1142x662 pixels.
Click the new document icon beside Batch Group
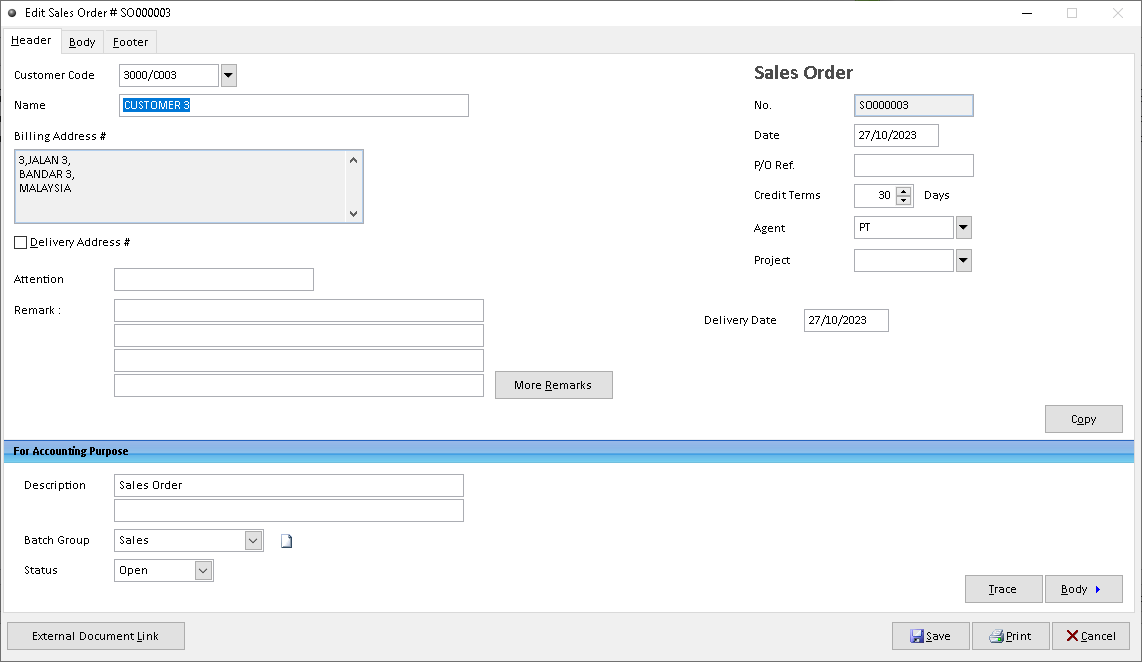click(287, 540)
